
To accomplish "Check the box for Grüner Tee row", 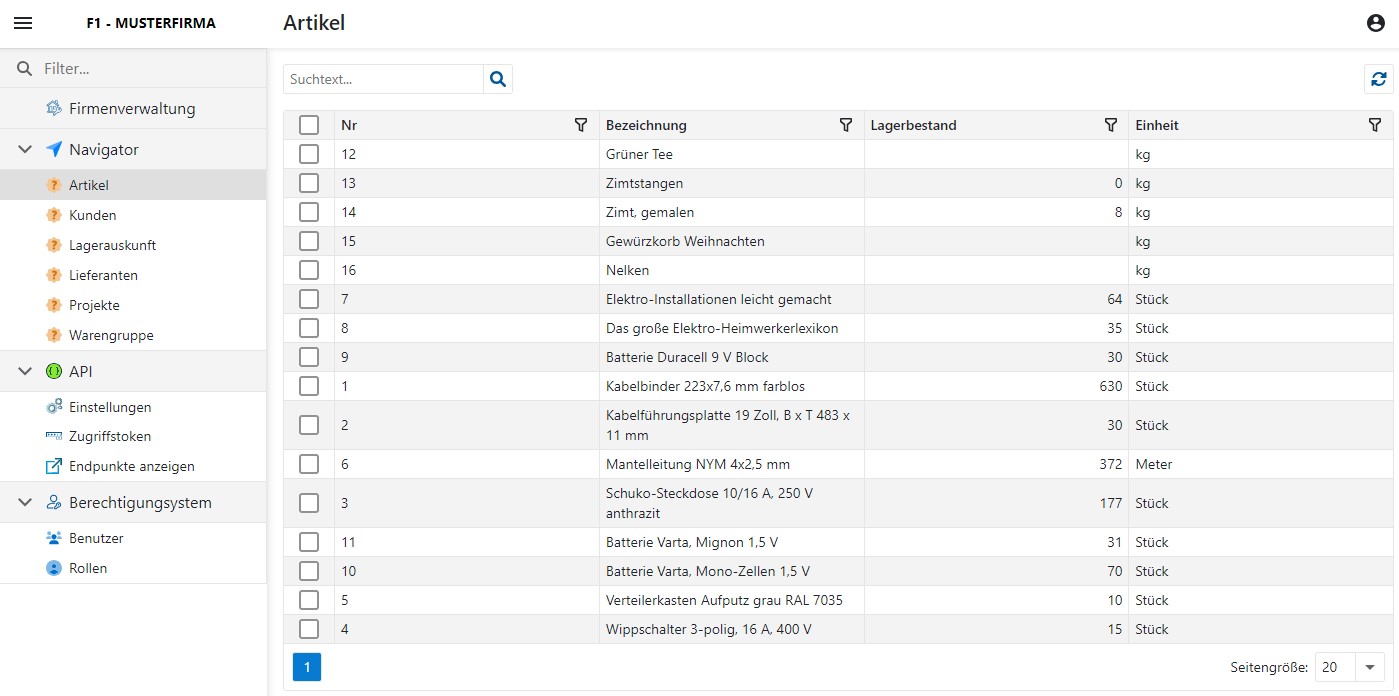I will (309, 154).
